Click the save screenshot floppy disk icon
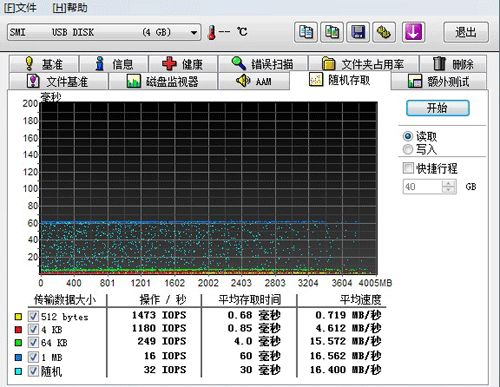Image resolution: width=500 pixels, height=387 pixels. (358, 32)
